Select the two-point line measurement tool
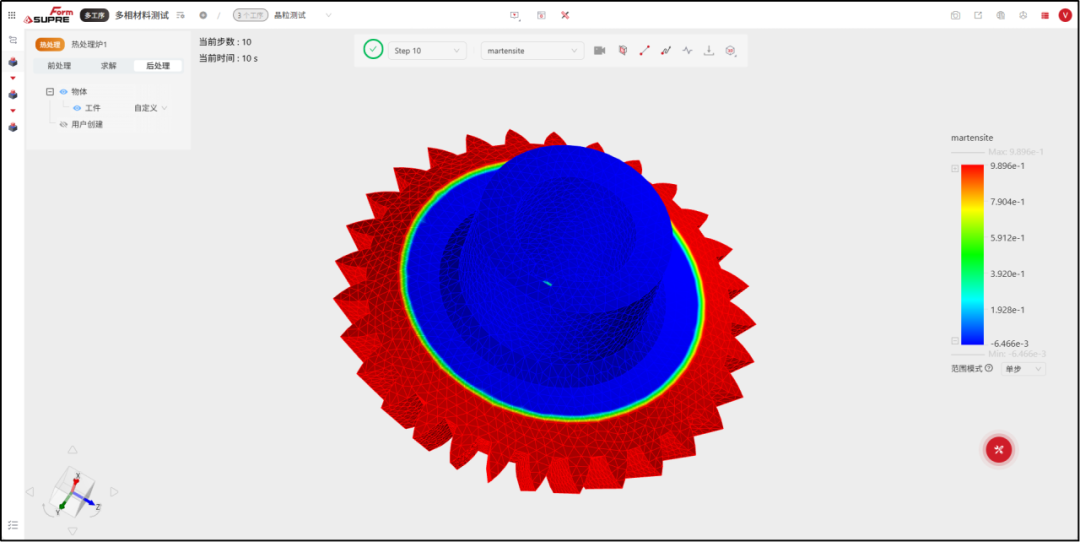The height and width of the screenshot is (542, 1080). pos(645,50)
